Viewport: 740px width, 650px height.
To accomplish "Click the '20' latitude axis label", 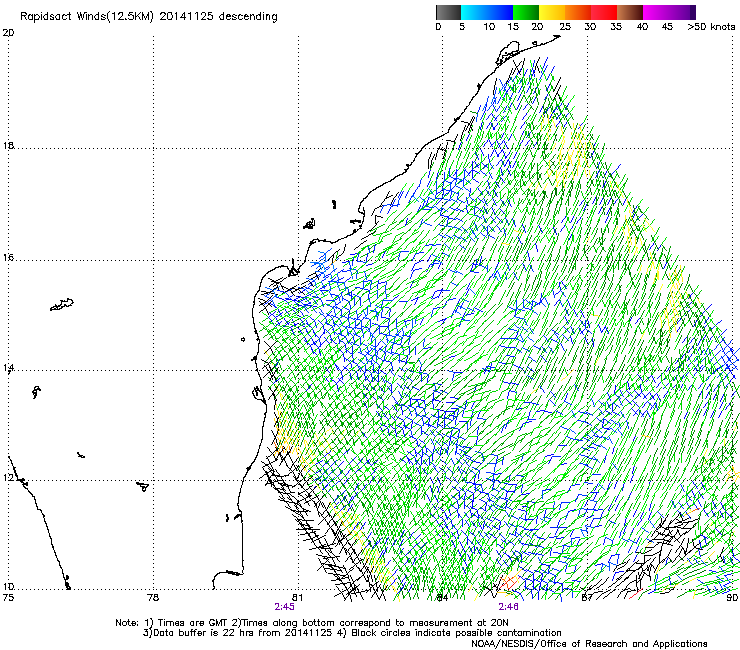I will pyautogui.click(x=8, y=33).
